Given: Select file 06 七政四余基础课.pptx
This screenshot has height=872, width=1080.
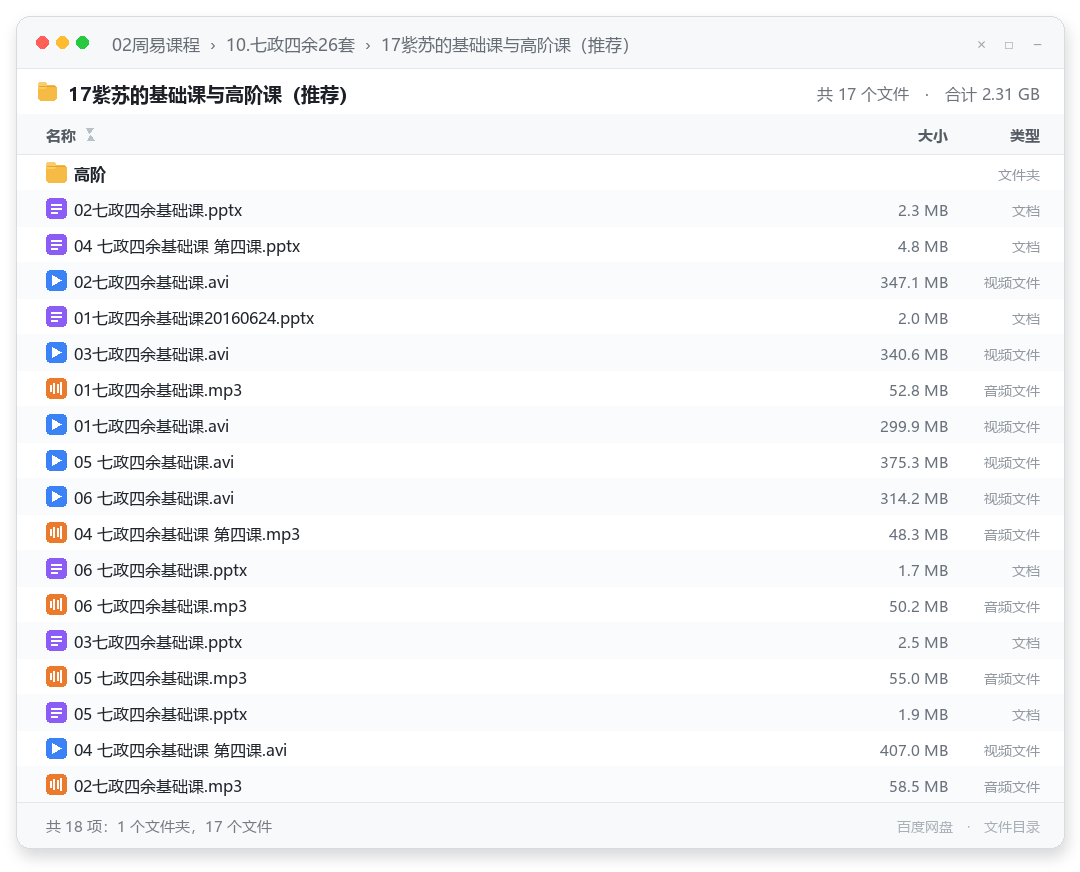Looking at the screenshot, I should (x=160, y=570).
